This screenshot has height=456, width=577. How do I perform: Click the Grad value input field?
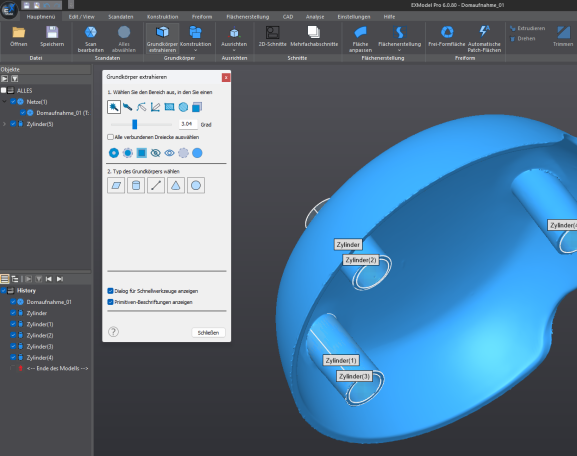[x=188, y=124]
